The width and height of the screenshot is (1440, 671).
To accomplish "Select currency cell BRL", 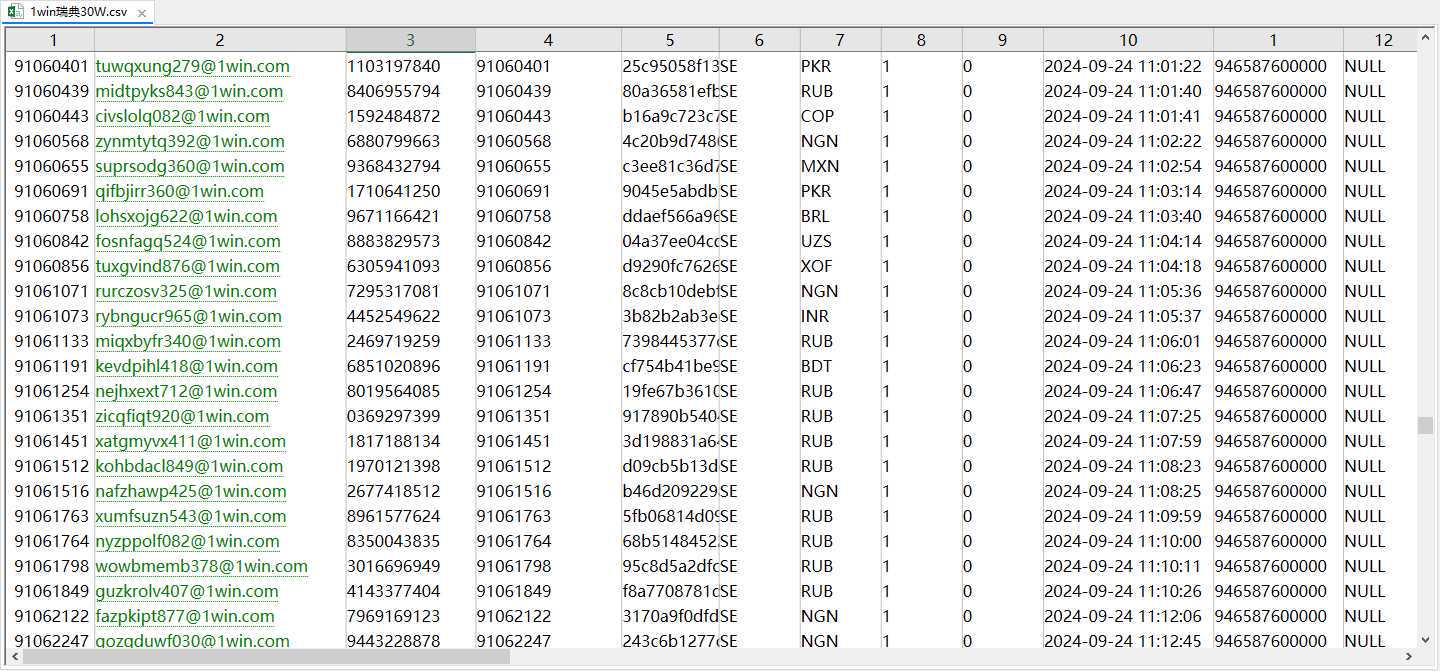I will pyautogui.click(x=841, y=216).
